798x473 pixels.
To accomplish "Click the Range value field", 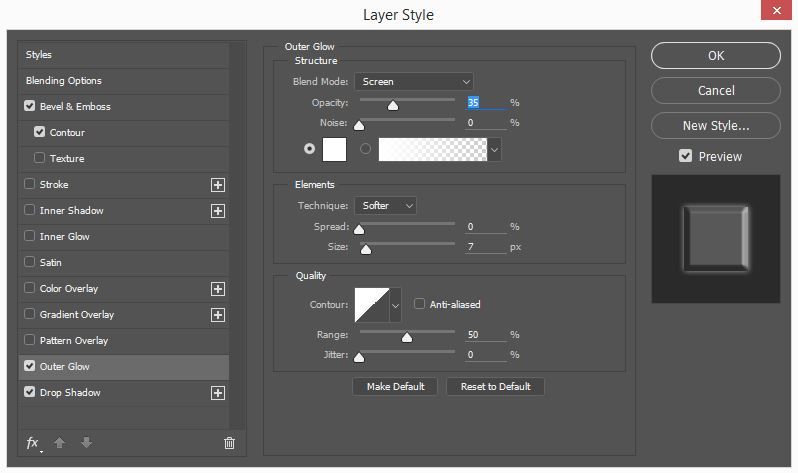I will (486, 335).
